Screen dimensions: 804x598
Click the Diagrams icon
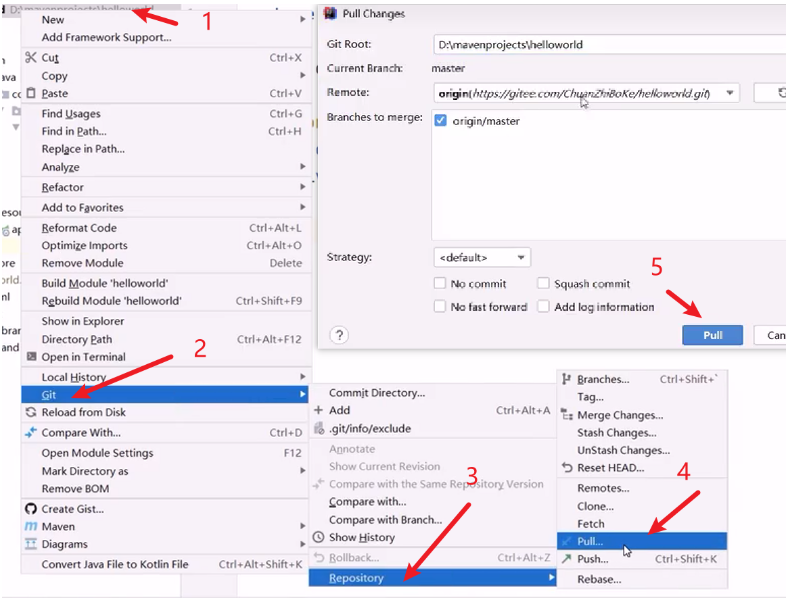31,544
